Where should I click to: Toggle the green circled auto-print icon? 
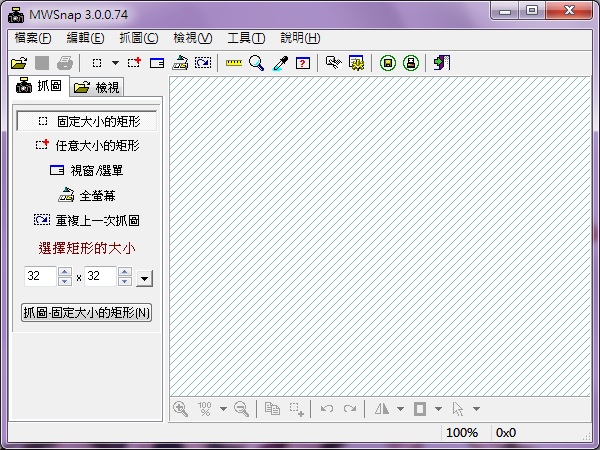point(411,63)
